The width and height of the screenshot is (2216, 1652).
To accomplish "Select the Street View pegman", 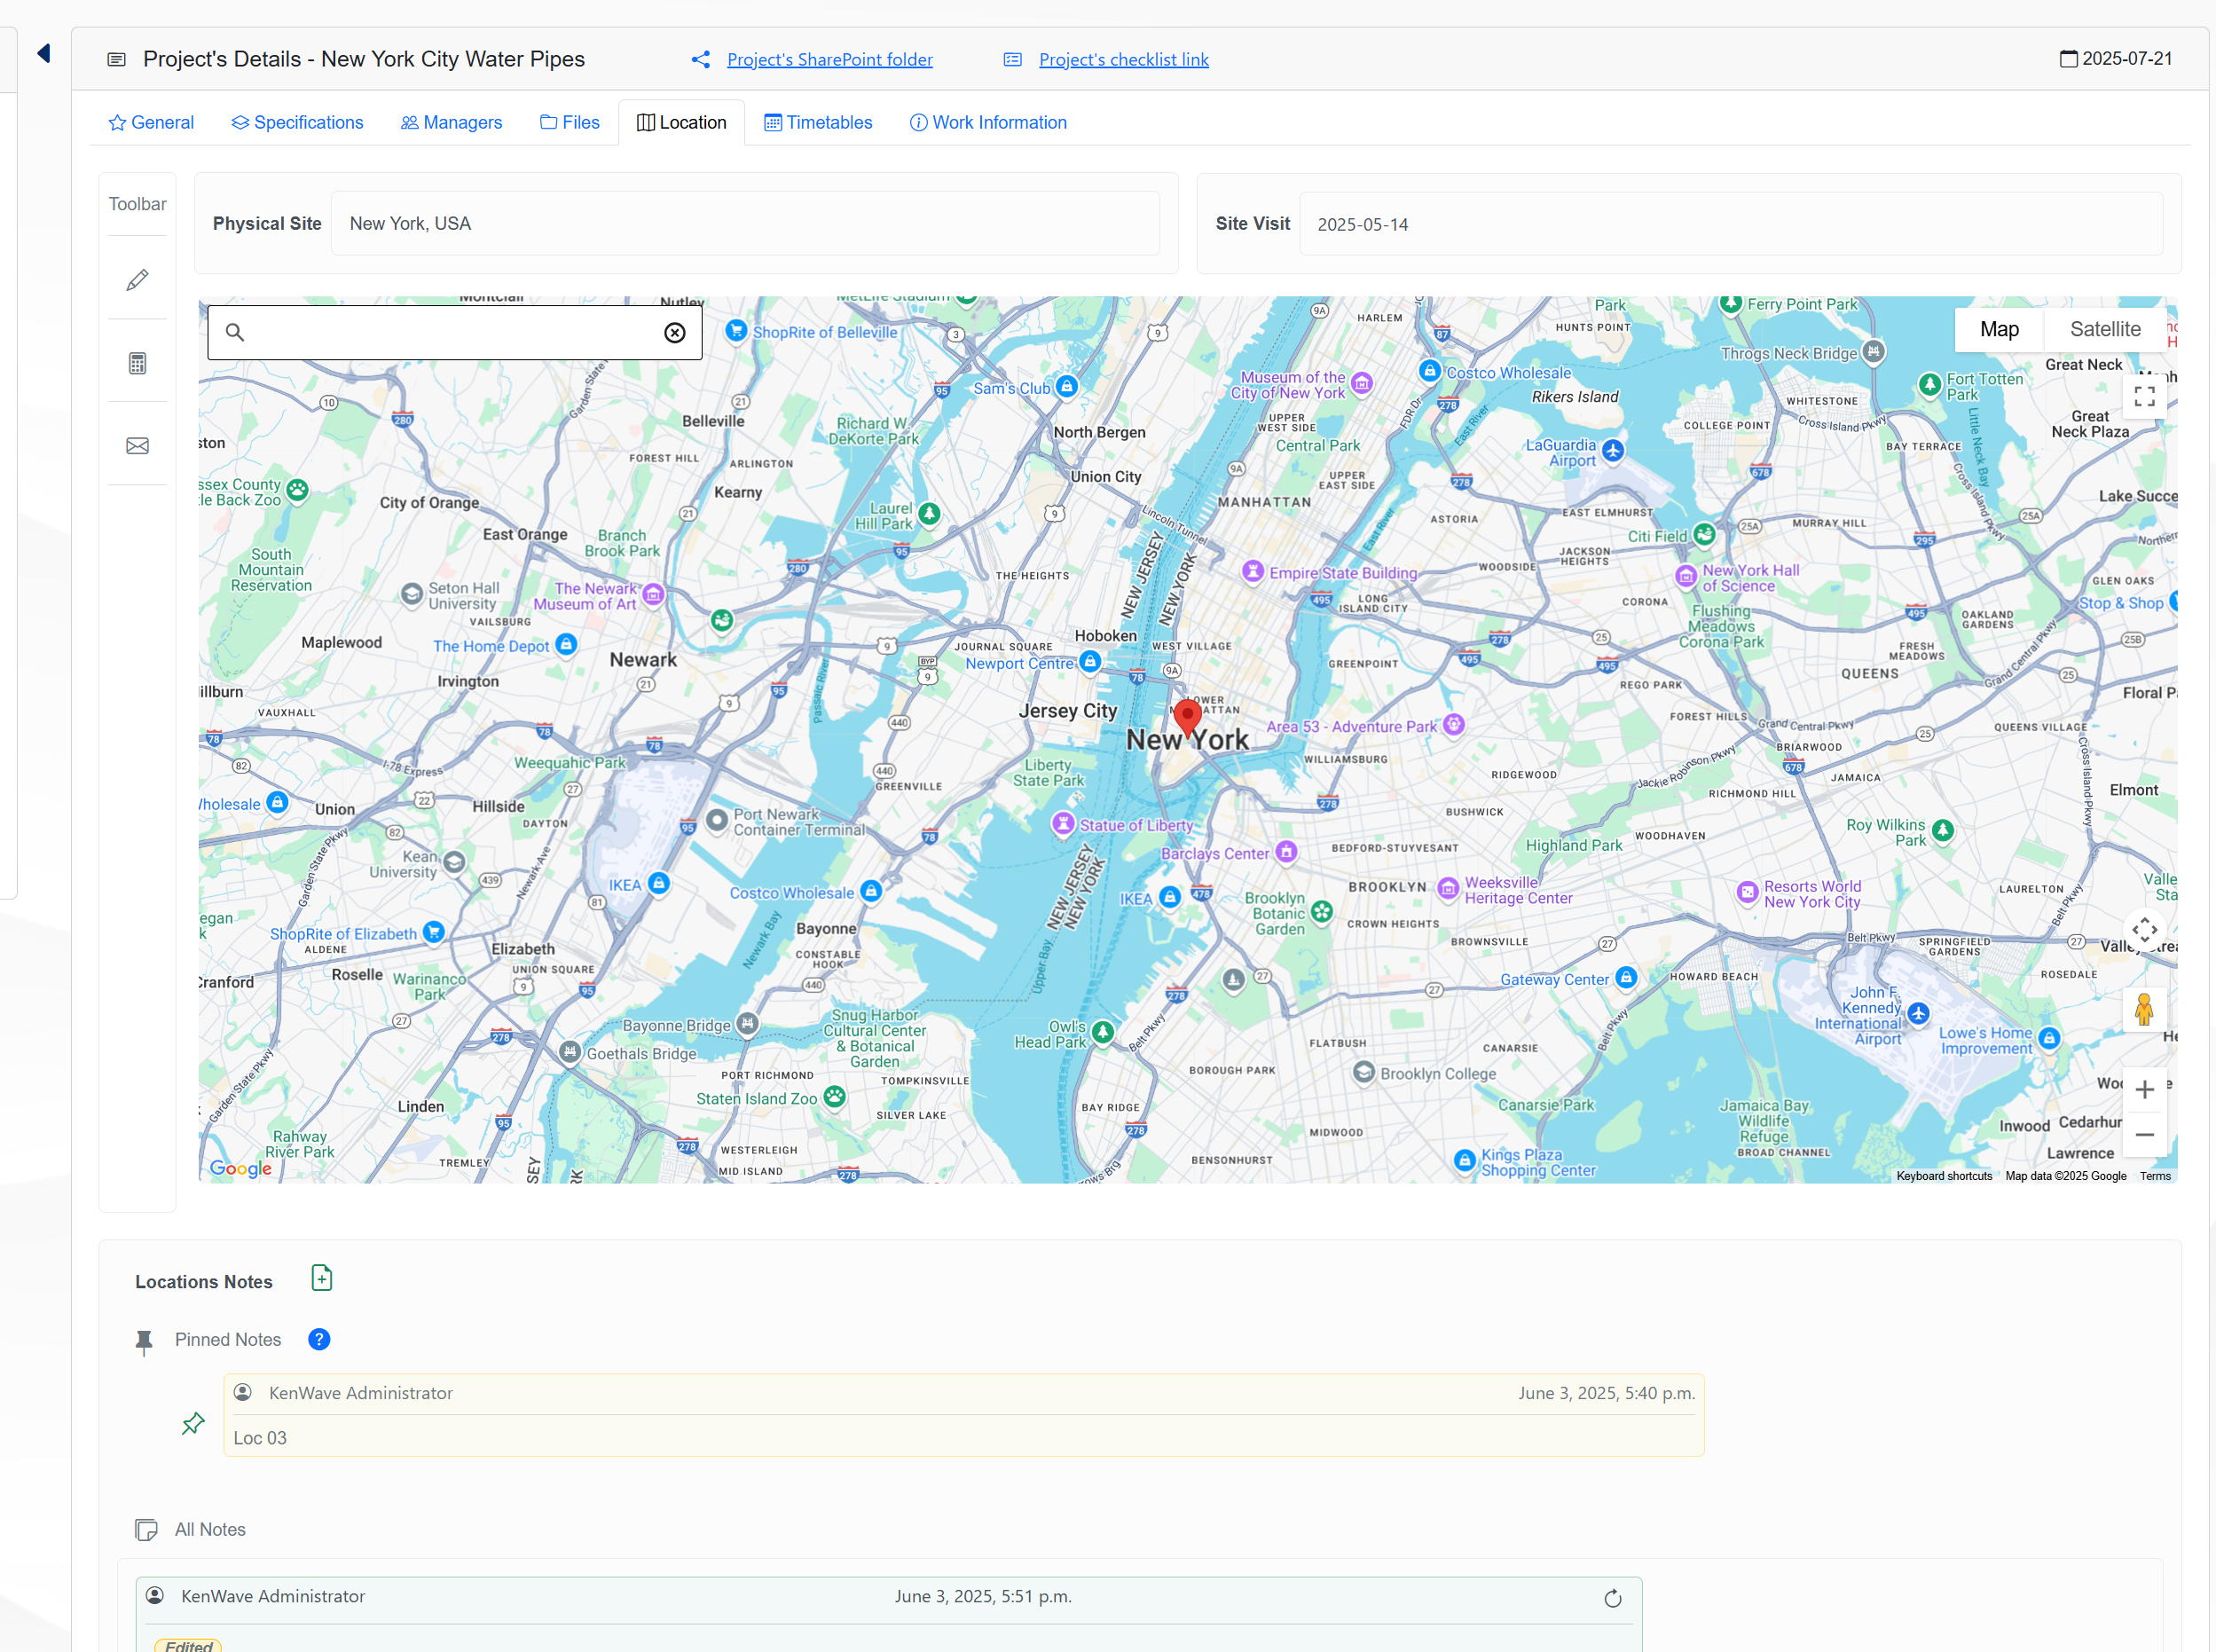I will (2144, 1010).
